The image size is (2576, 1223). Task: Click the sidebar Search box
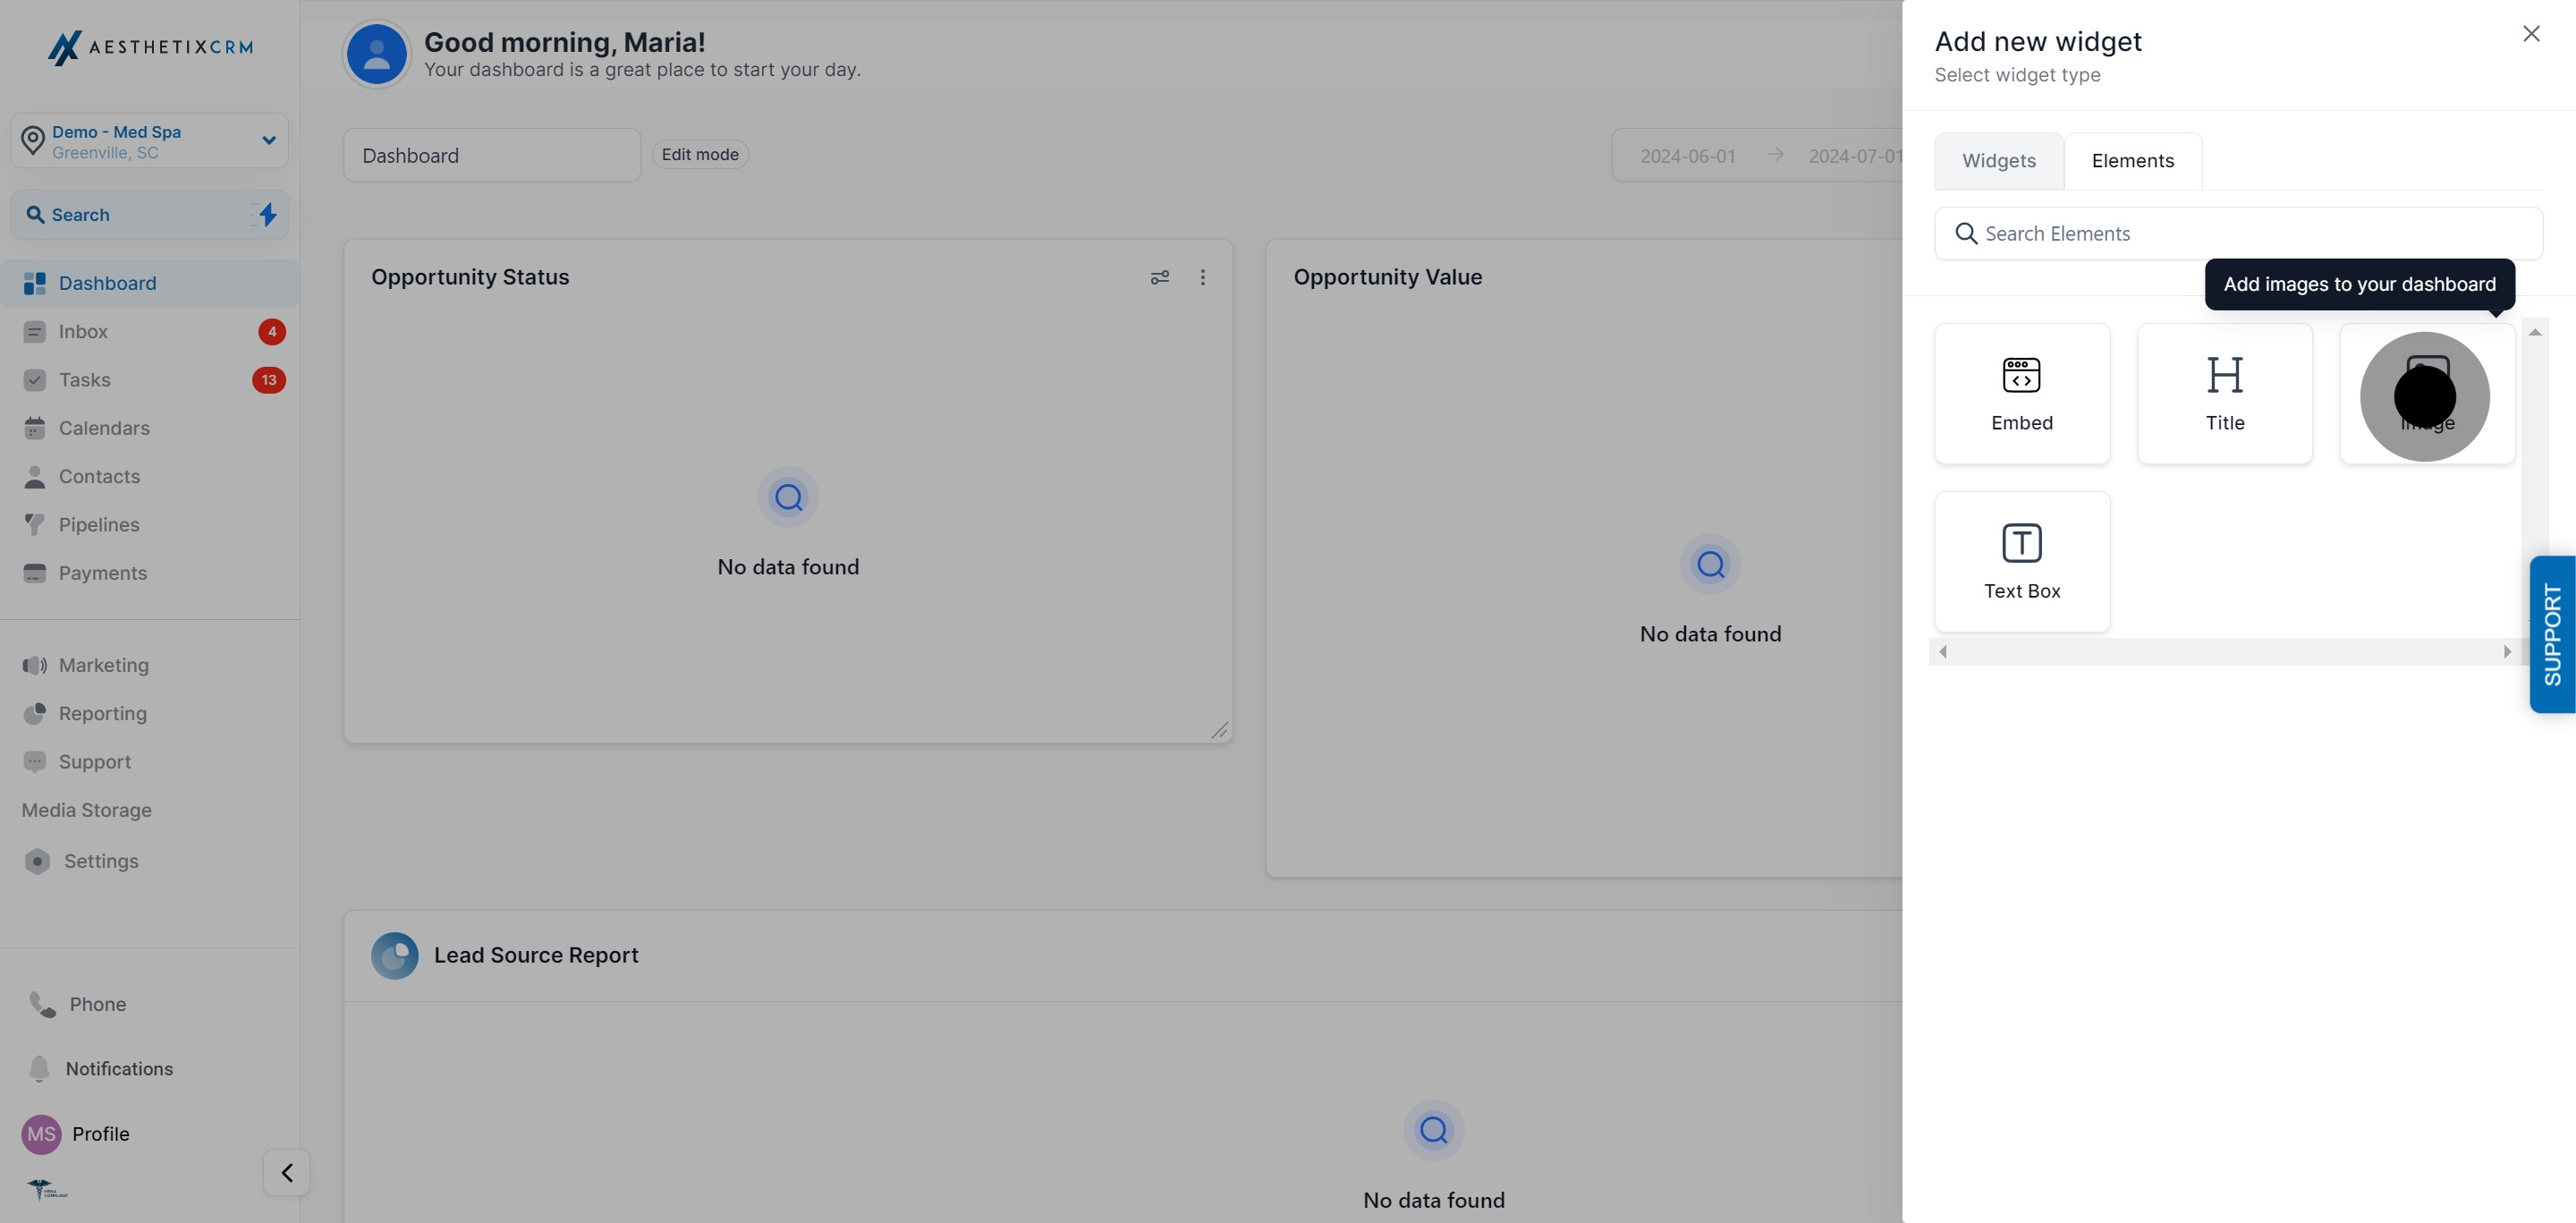click(x=149, y=214)
